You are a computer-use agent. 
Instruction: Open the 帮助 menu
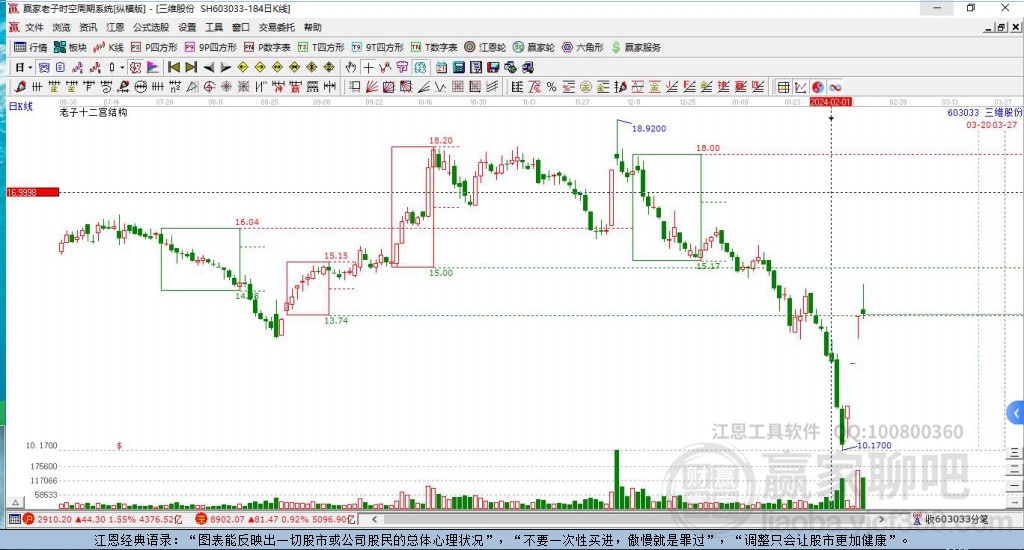pyautogui.click(x=313, y=27)
